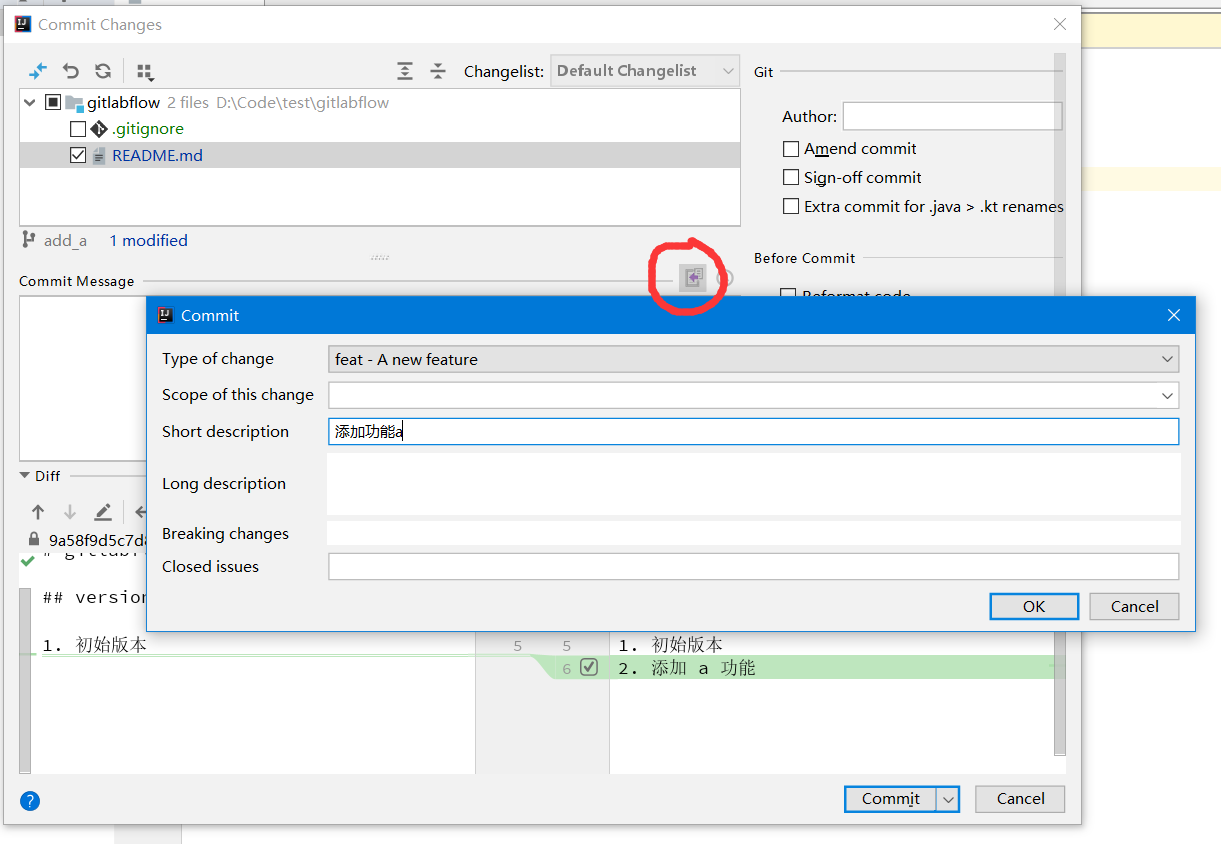Click the Collapse All icon
This screenshot has height=844, width=1221.
tap(438, 71)
